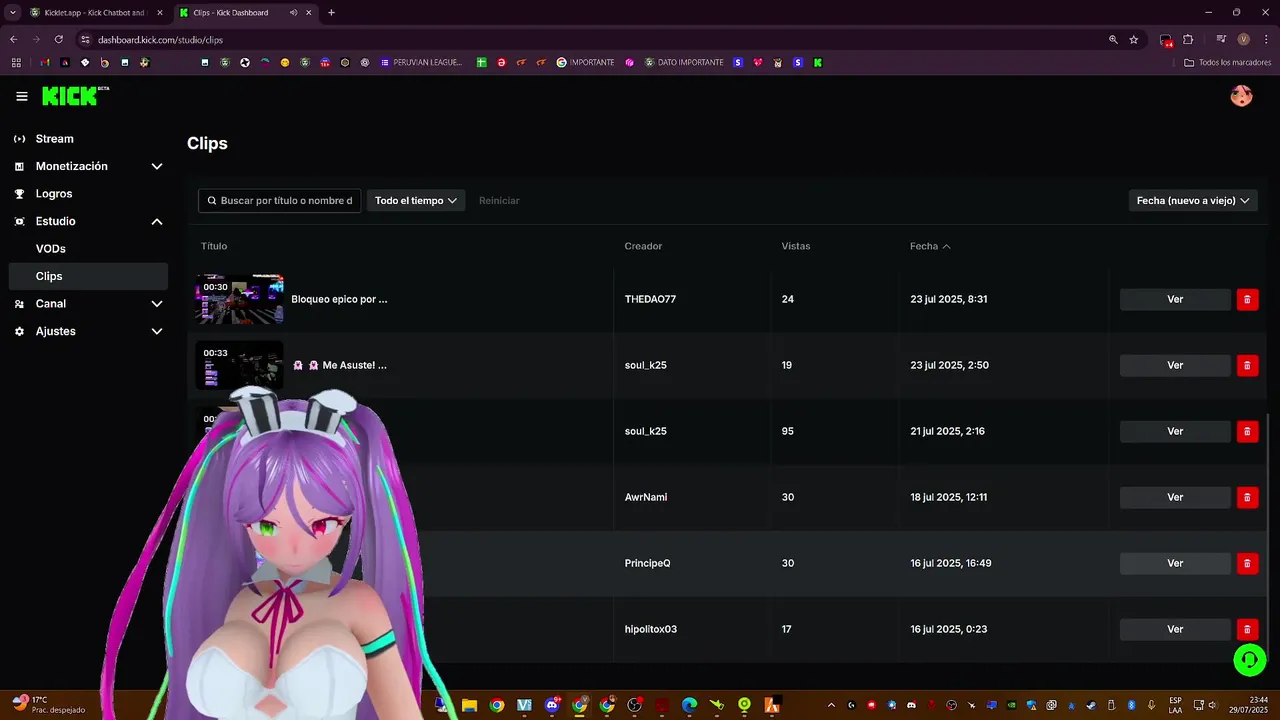
Task: Sort by the Fecha column header
Action: (x=930, y=246)
